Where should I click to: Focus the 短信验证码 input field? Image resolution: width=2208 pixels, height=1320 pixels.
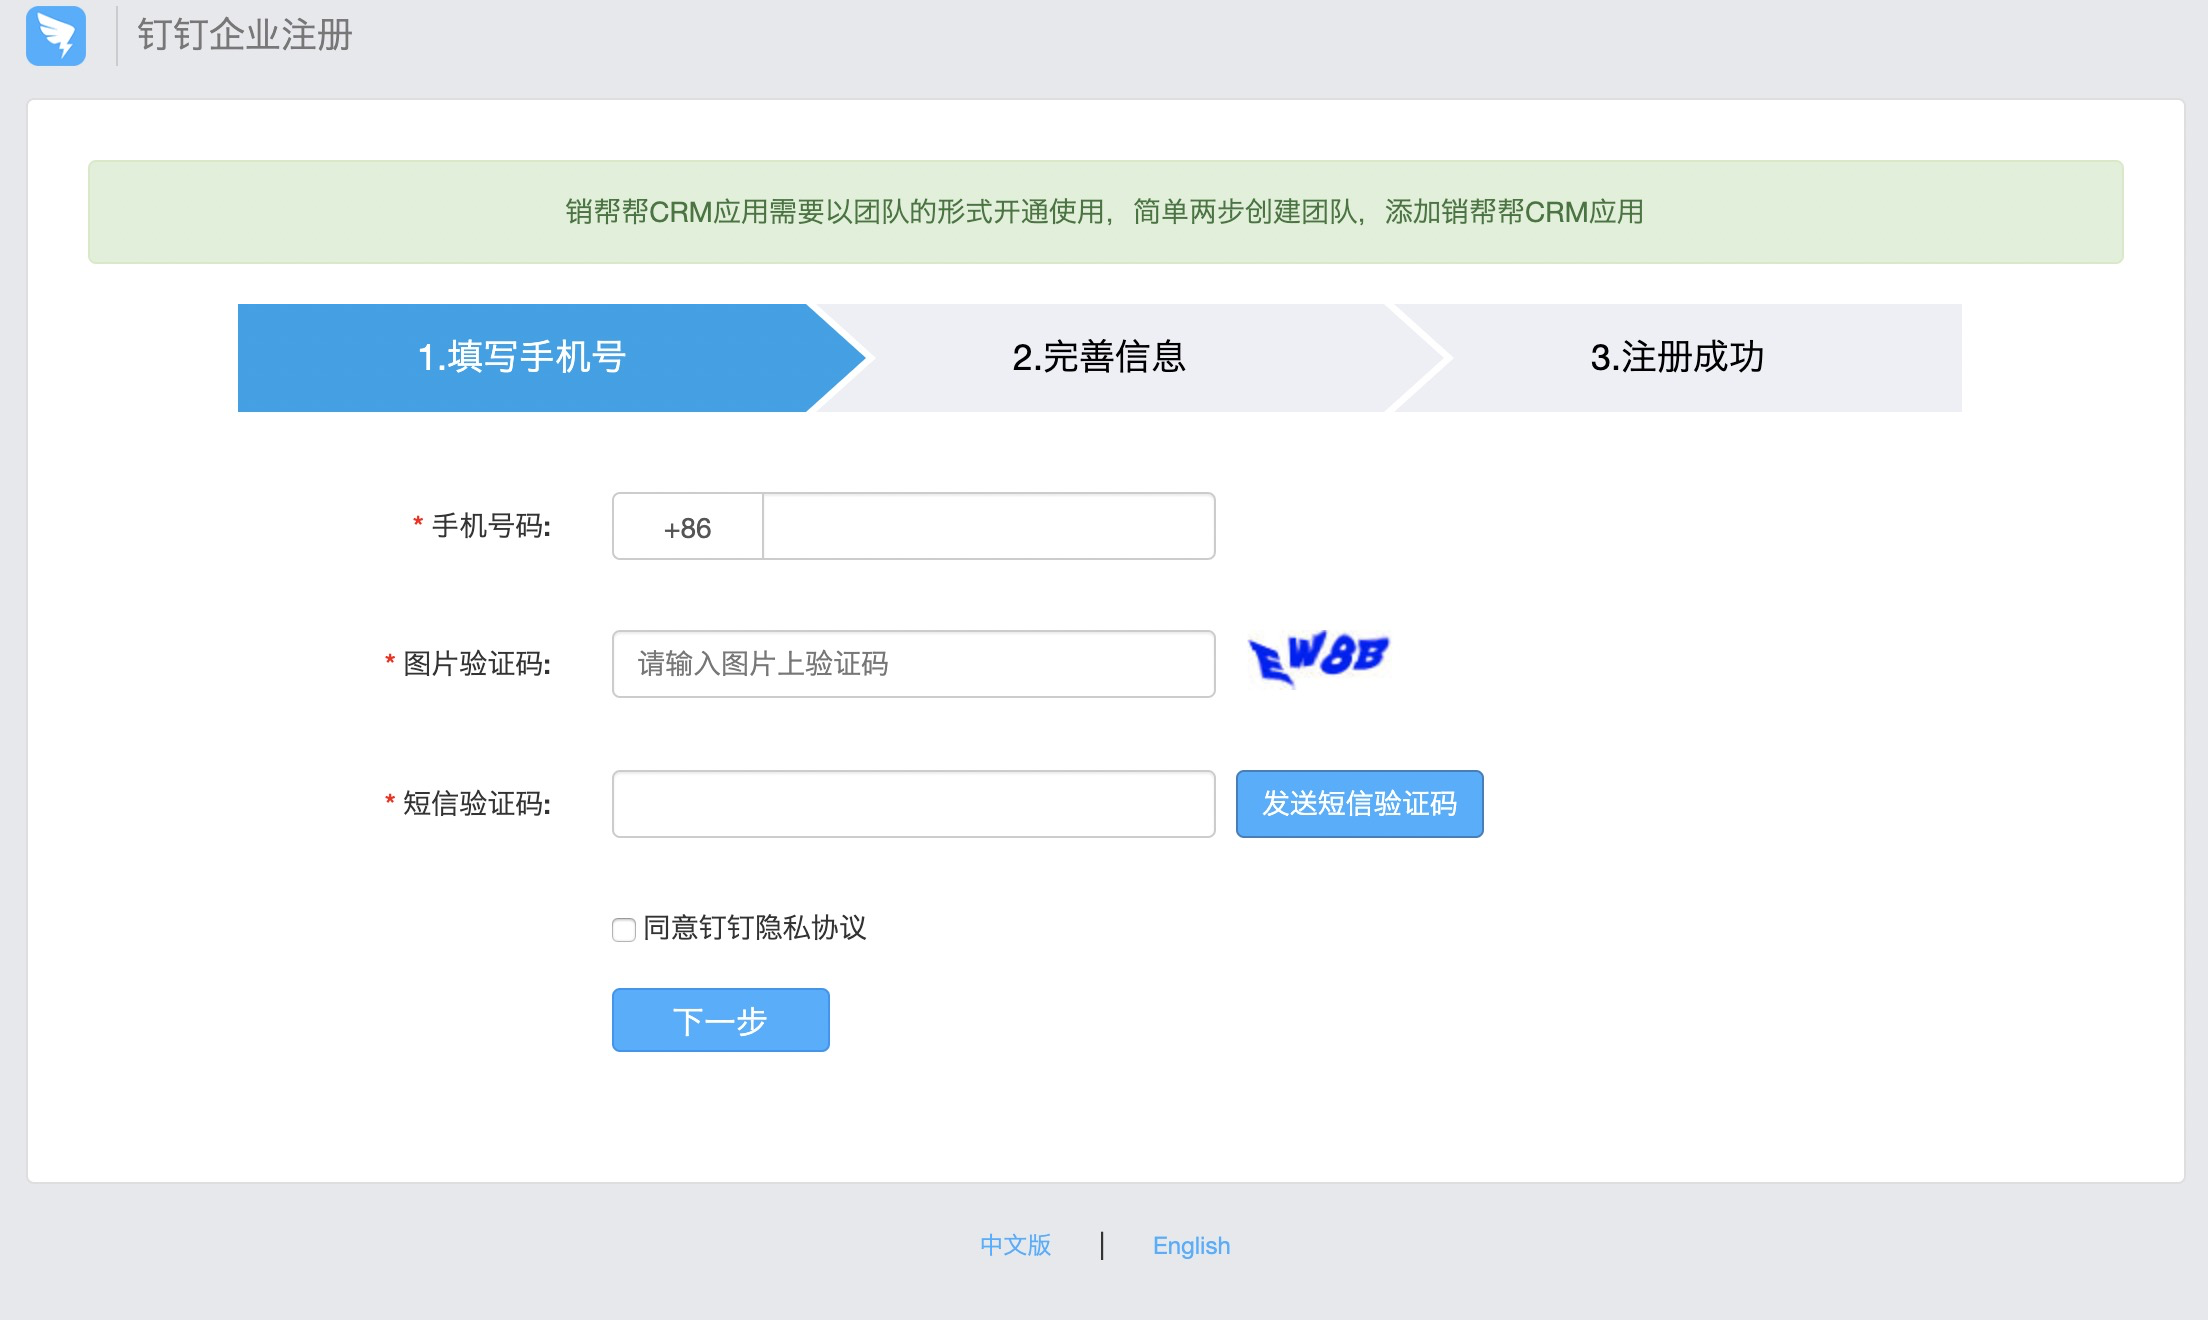click(913, 804)
